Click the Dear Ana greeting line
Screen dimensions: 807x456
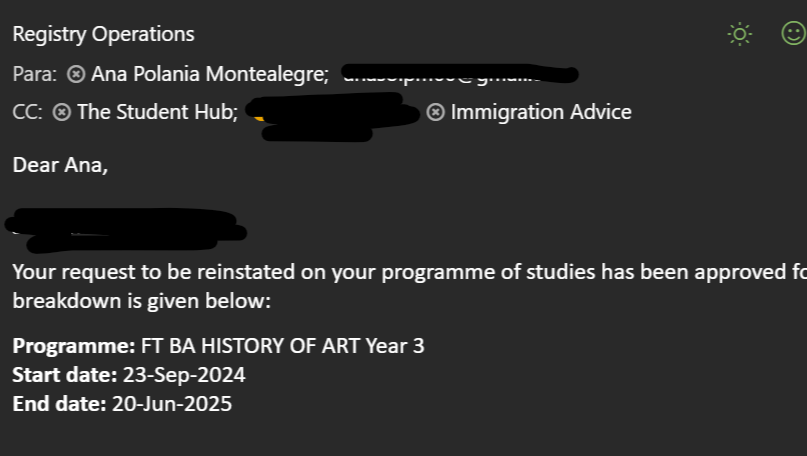click(60, 165)
